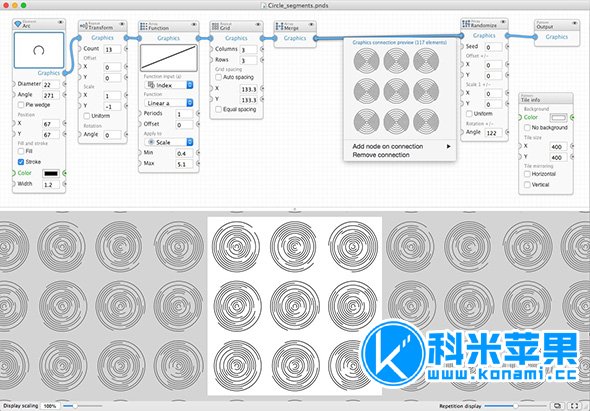Click the Arc node Graphics output port

[65, 73]
